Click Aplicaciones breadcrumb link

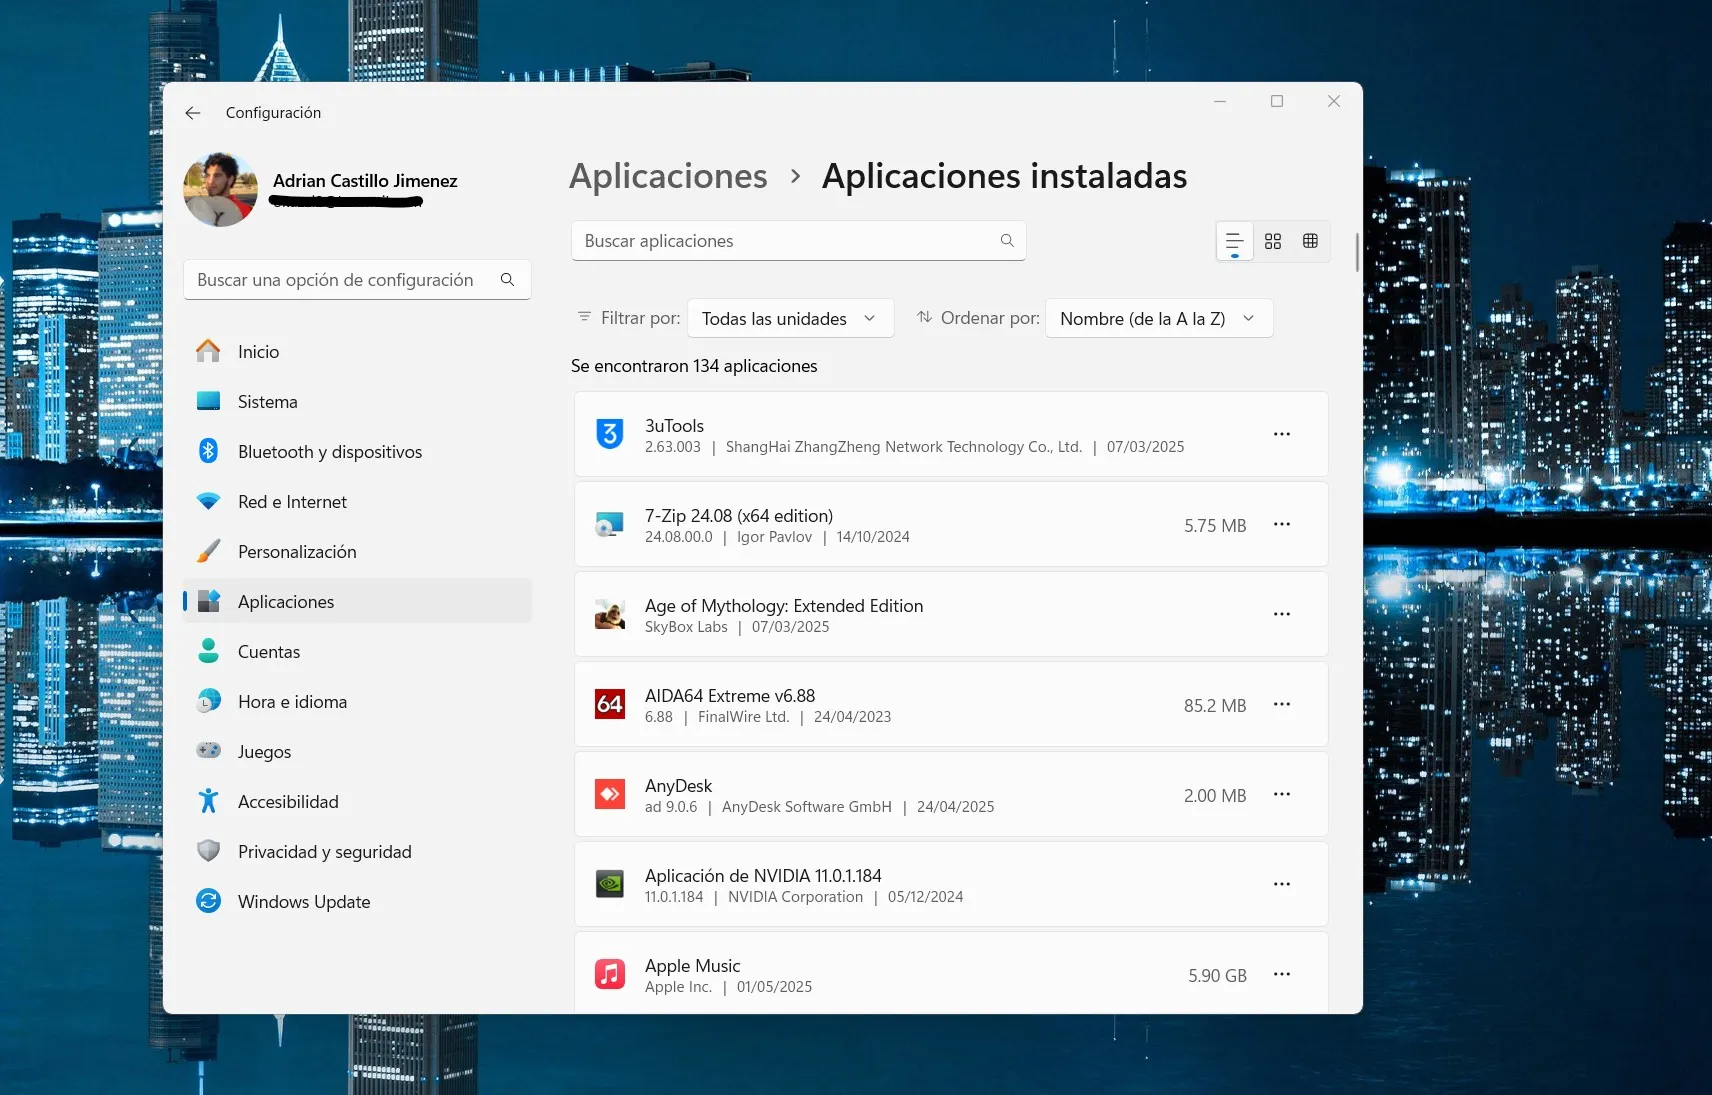click(x=668, y=176)
